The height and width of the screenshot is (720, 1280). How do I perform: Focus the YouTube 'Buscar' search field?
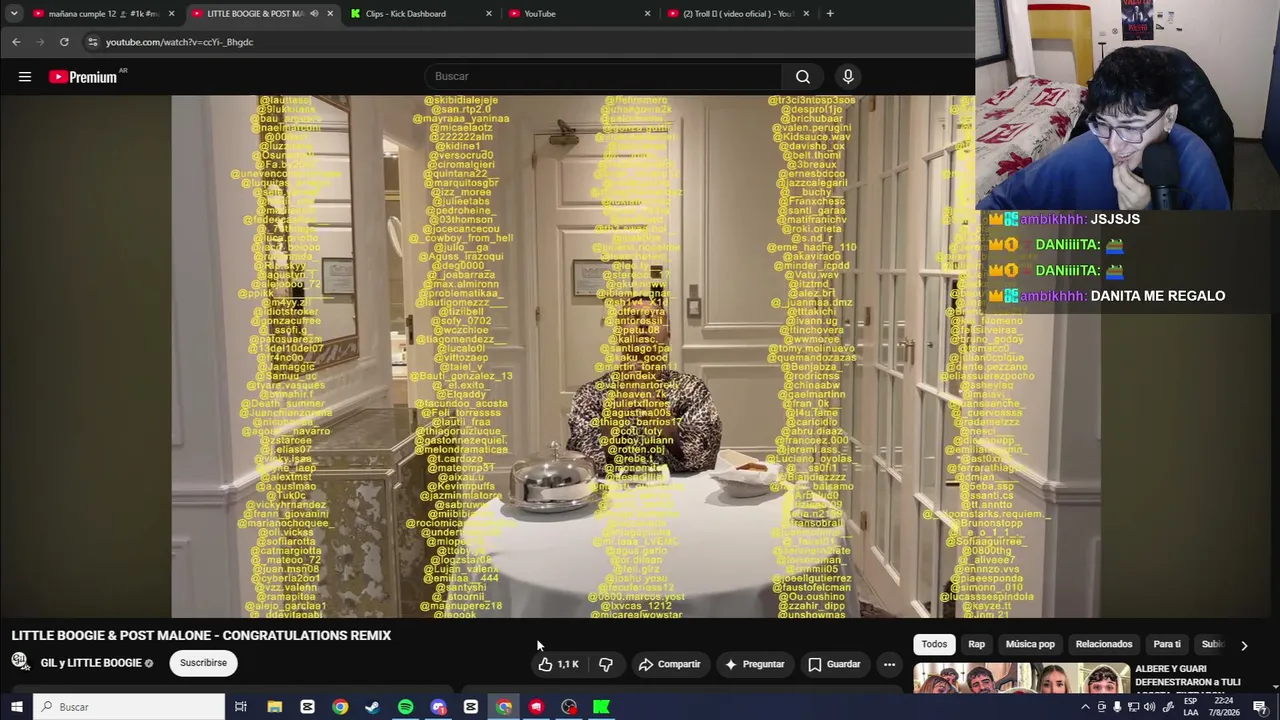603,76
